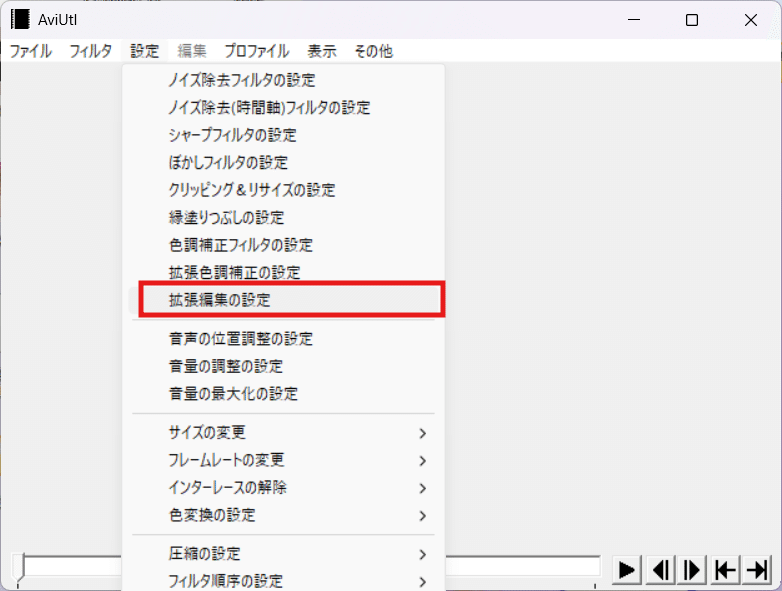Choose 音声の位置調整の設定
Viewport: 782px width, 591px height.
point(283,339)
